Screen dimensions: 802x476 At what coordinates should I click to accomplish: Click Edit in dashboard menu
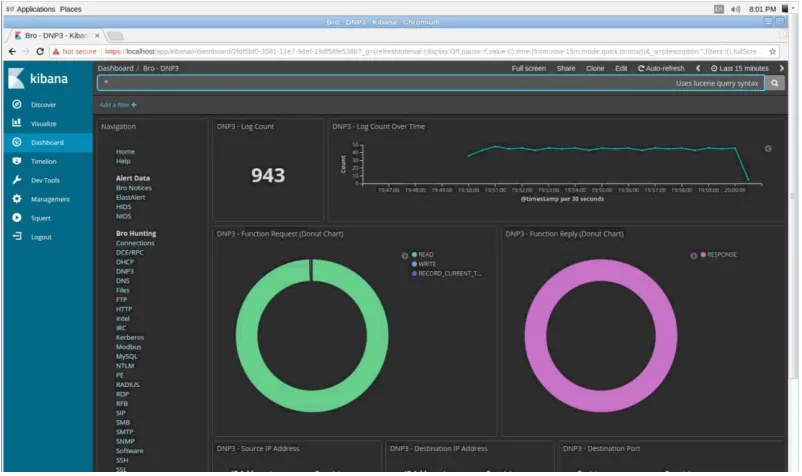coord(621,69)
